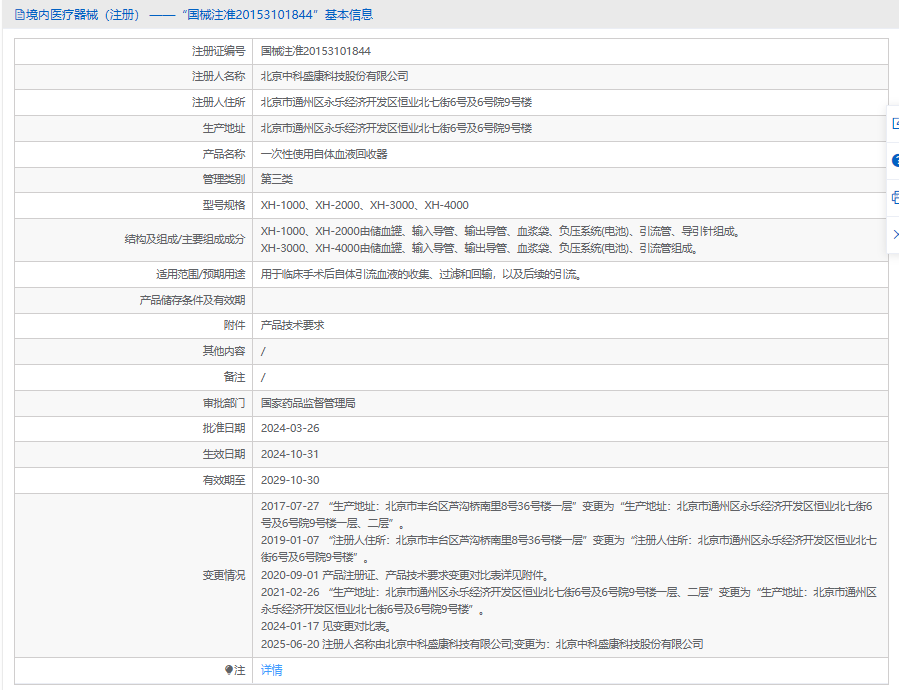899x690 pixels.
Task: Click the 第三类 management category value
Action: [x=276, y=180]
